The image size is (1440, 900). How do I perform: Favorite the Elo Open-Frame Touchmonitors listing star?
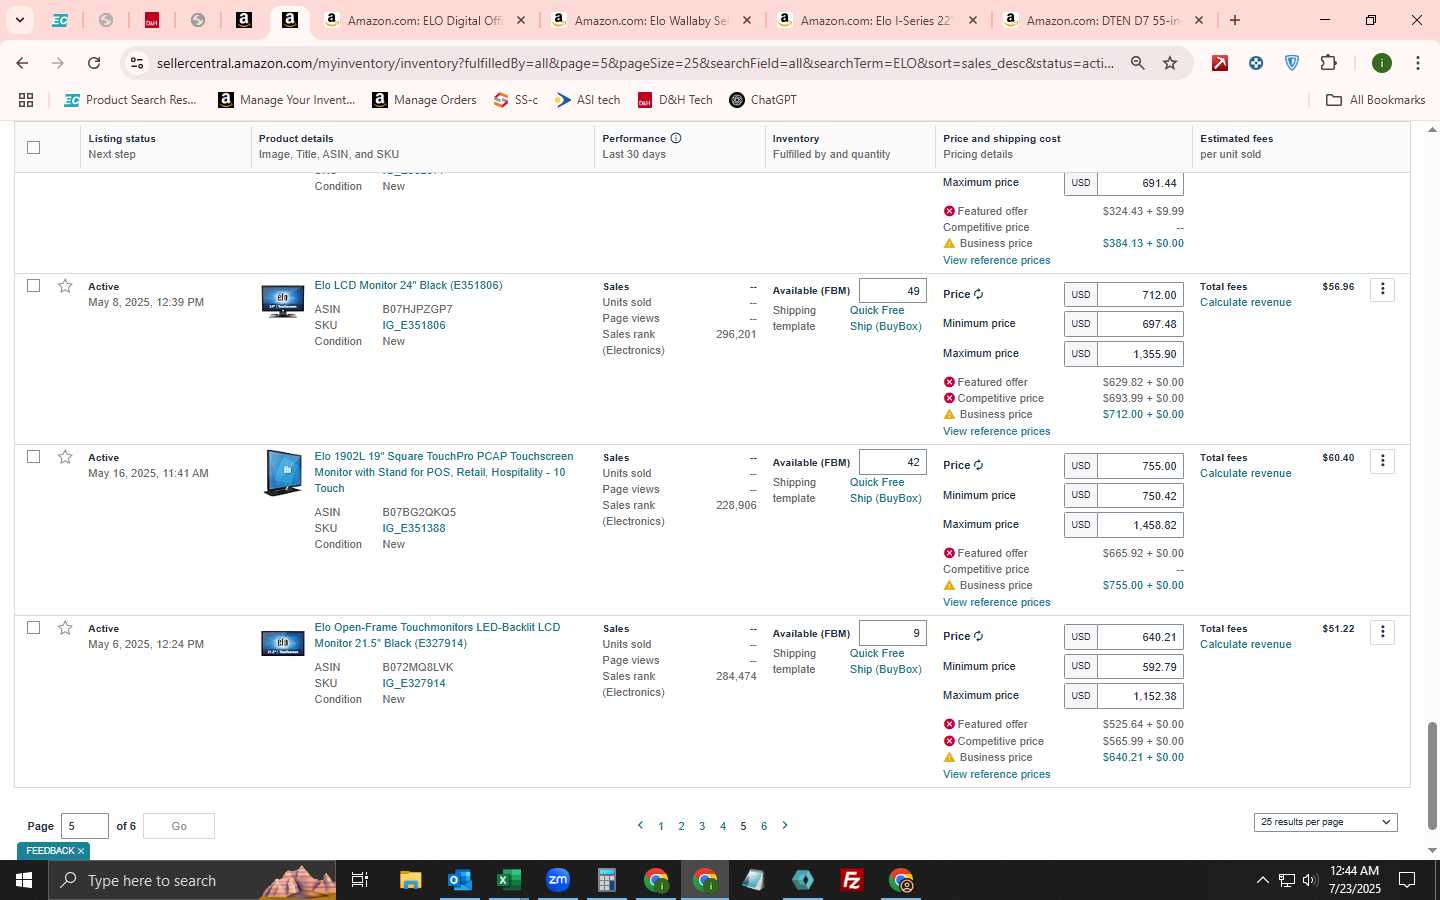click(65, 628)
